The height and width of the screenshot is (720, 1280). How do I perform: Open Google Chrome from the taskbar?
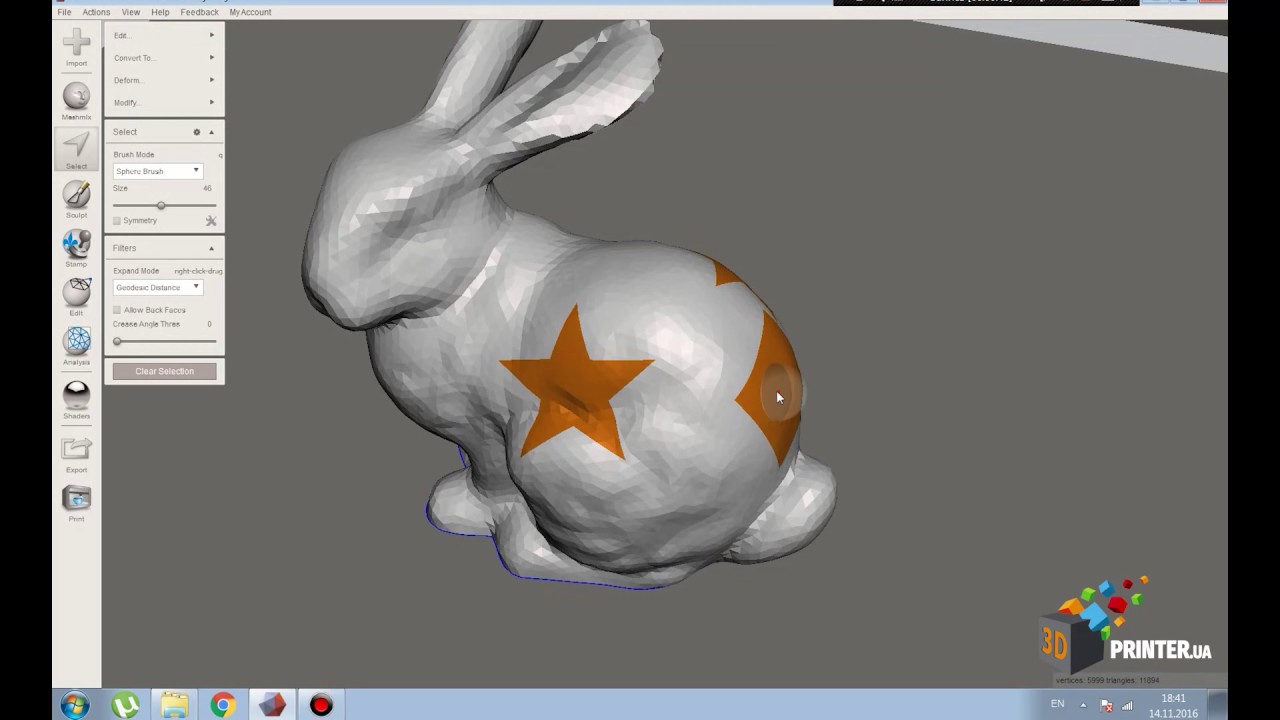[x=223, y=705]
